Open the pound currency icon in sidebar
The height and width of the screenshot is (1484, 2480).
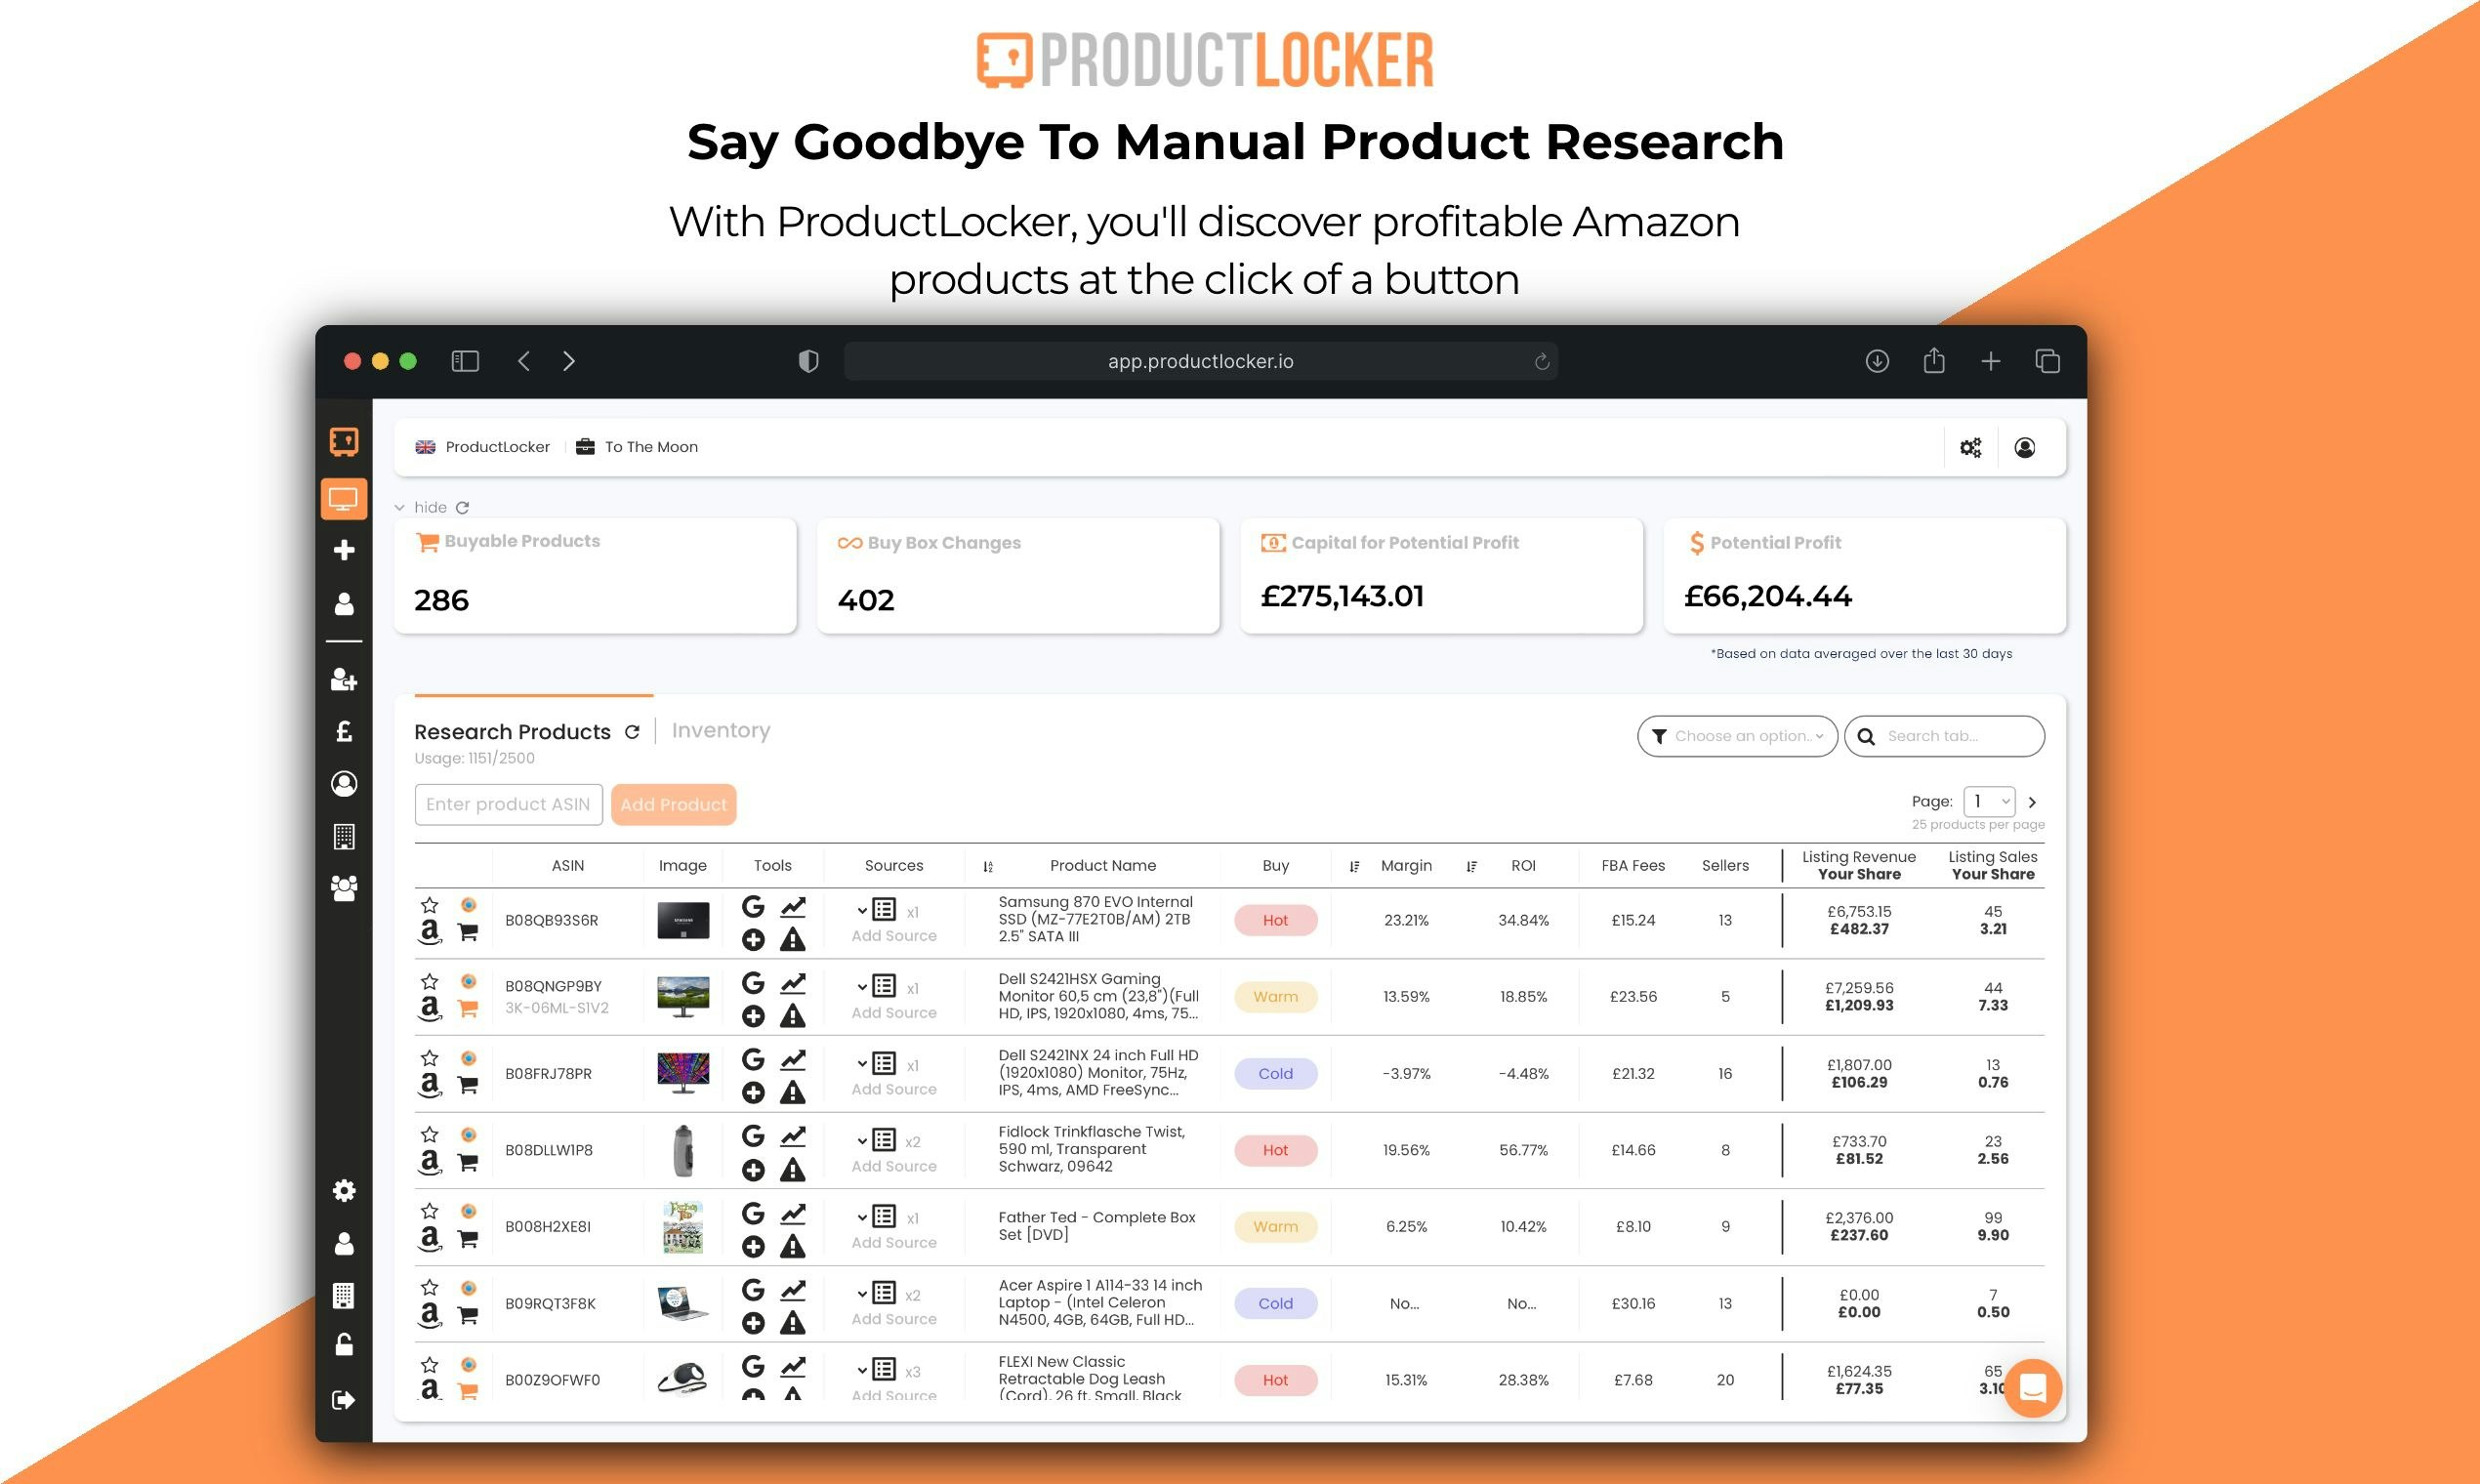pos(343,732)
